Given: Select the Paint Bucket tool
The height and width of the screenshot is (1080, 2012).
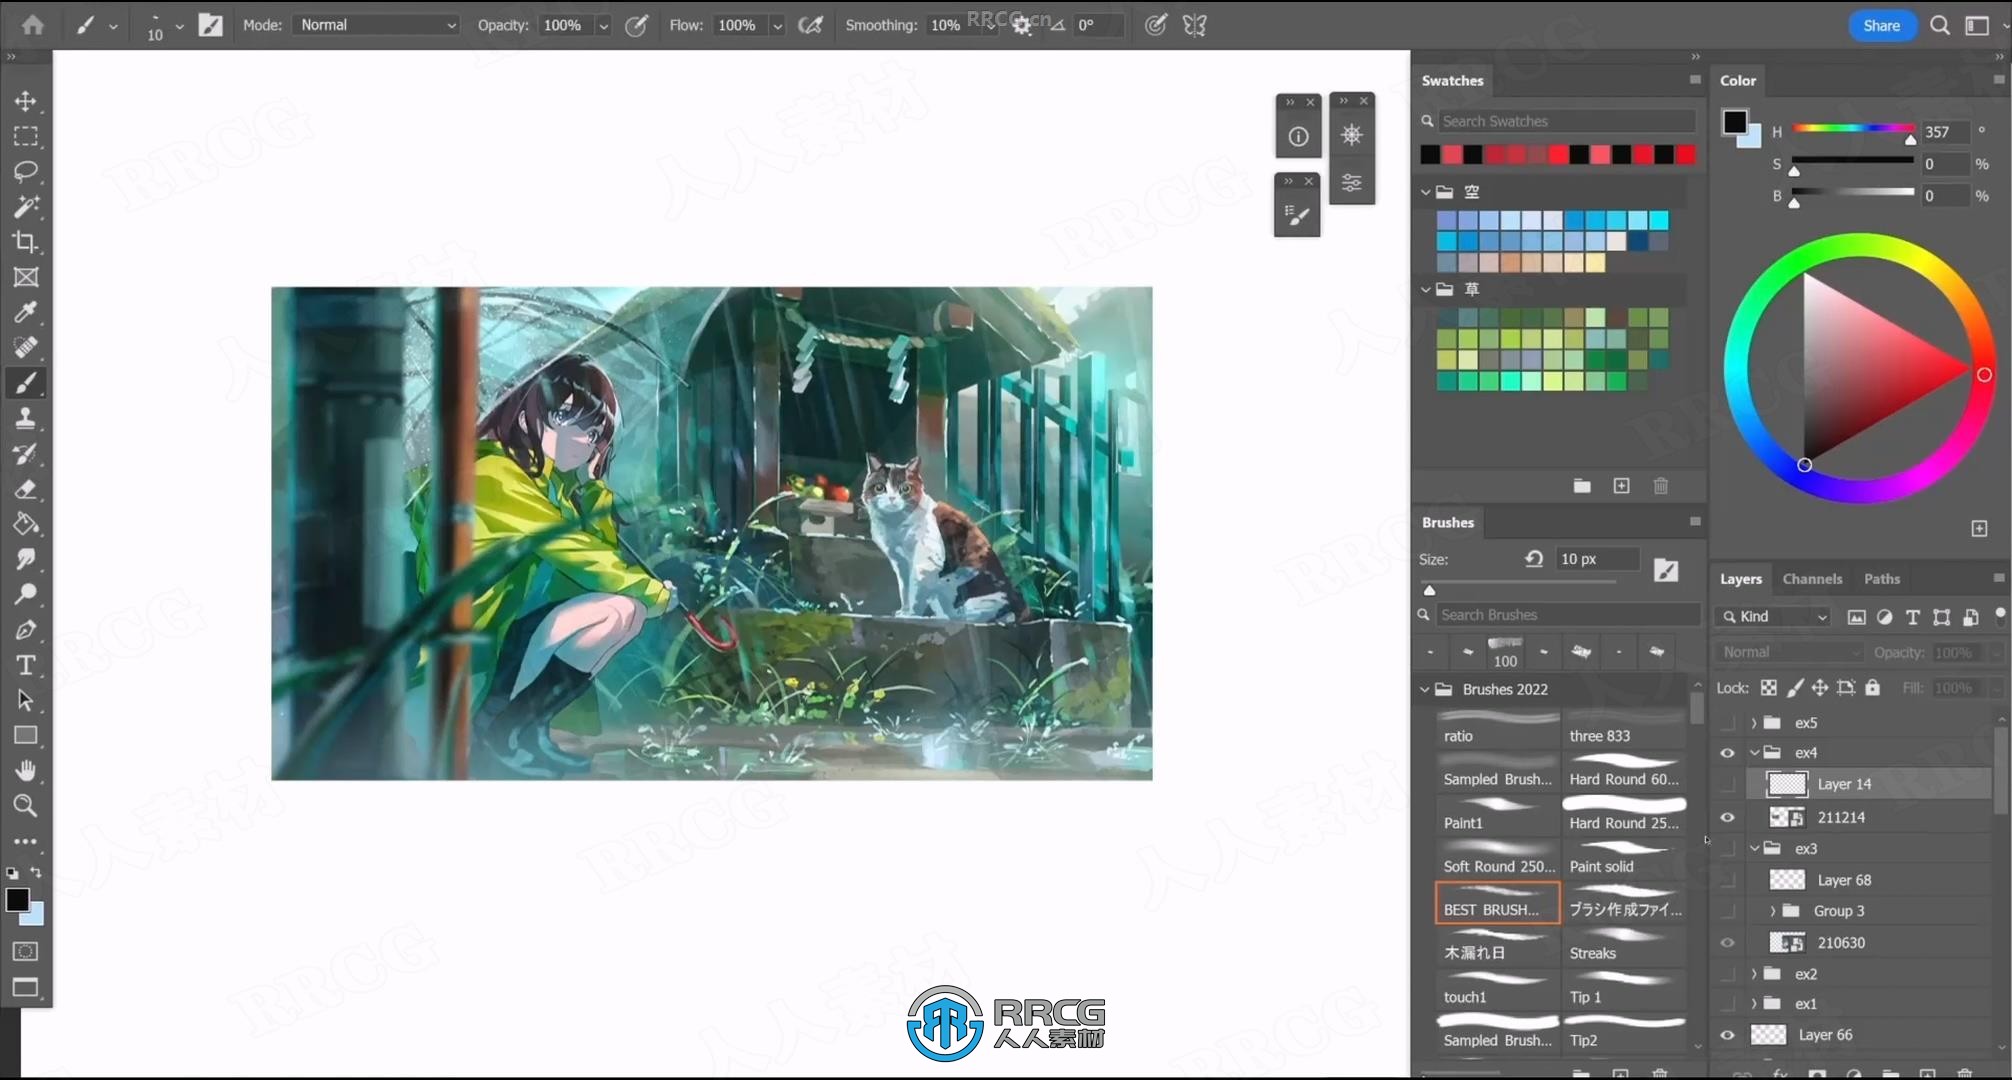Looking at the screenshot, I should 26,524.
